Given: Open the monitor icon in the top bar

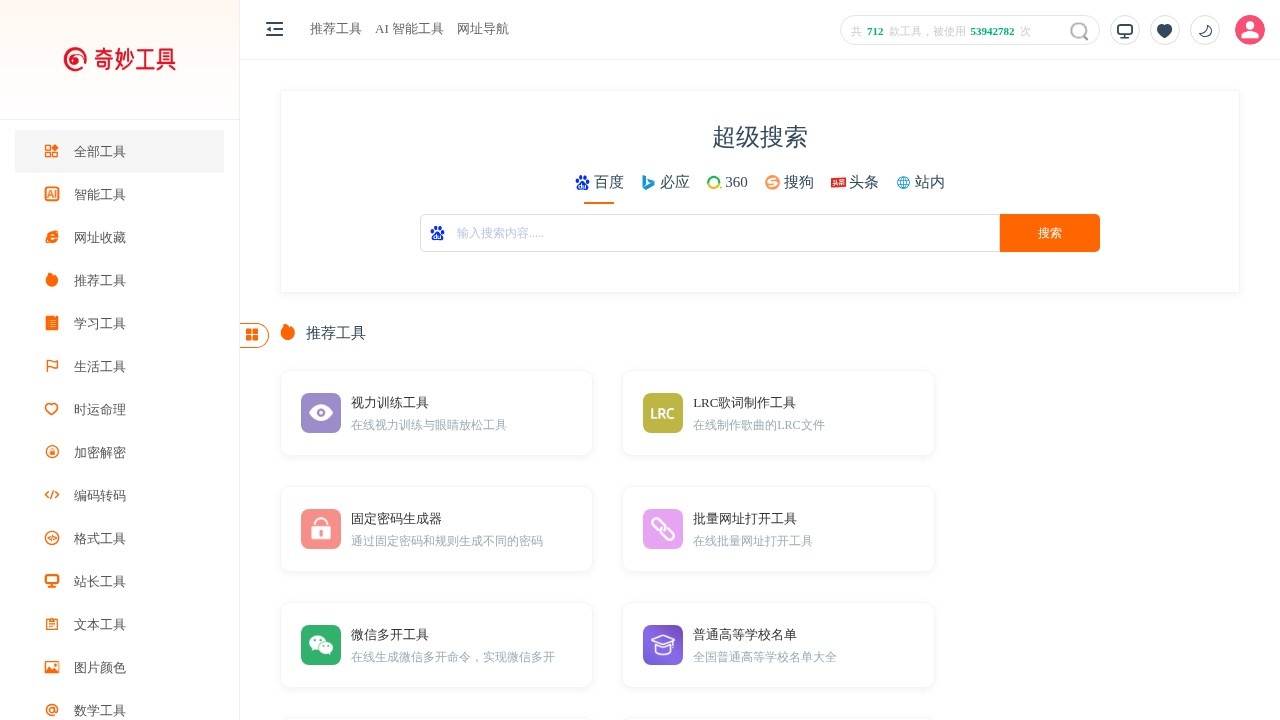Looking at the screenshot, I should point(1125,30).
